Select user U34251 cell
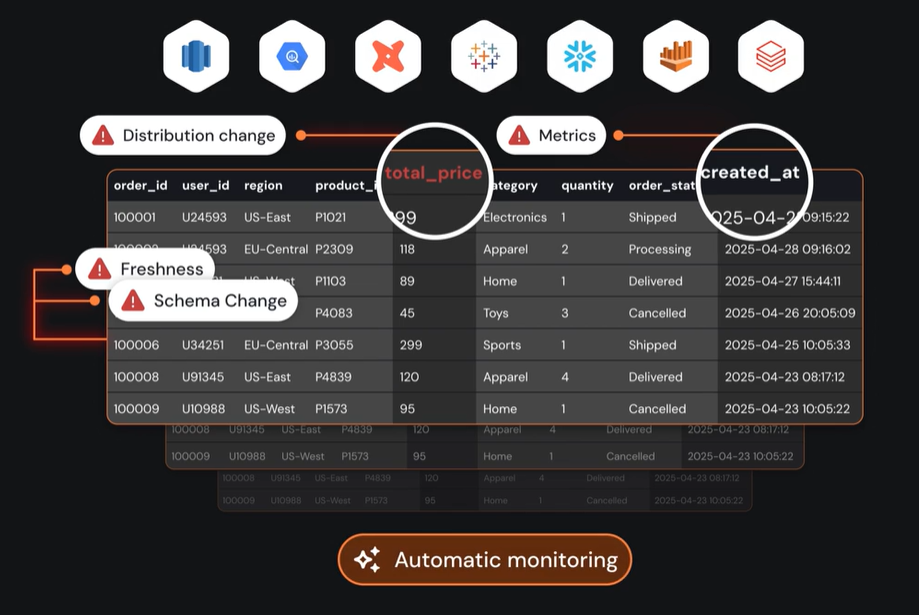This screenshot has height=615, width=919. tap(203, 345)
